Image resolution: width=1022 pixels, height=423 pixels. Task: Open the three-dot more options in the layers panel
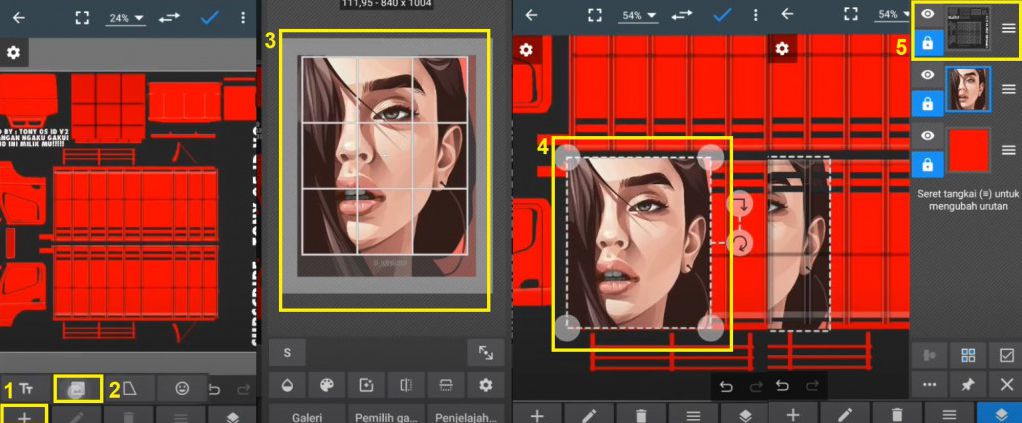(930, 385)
